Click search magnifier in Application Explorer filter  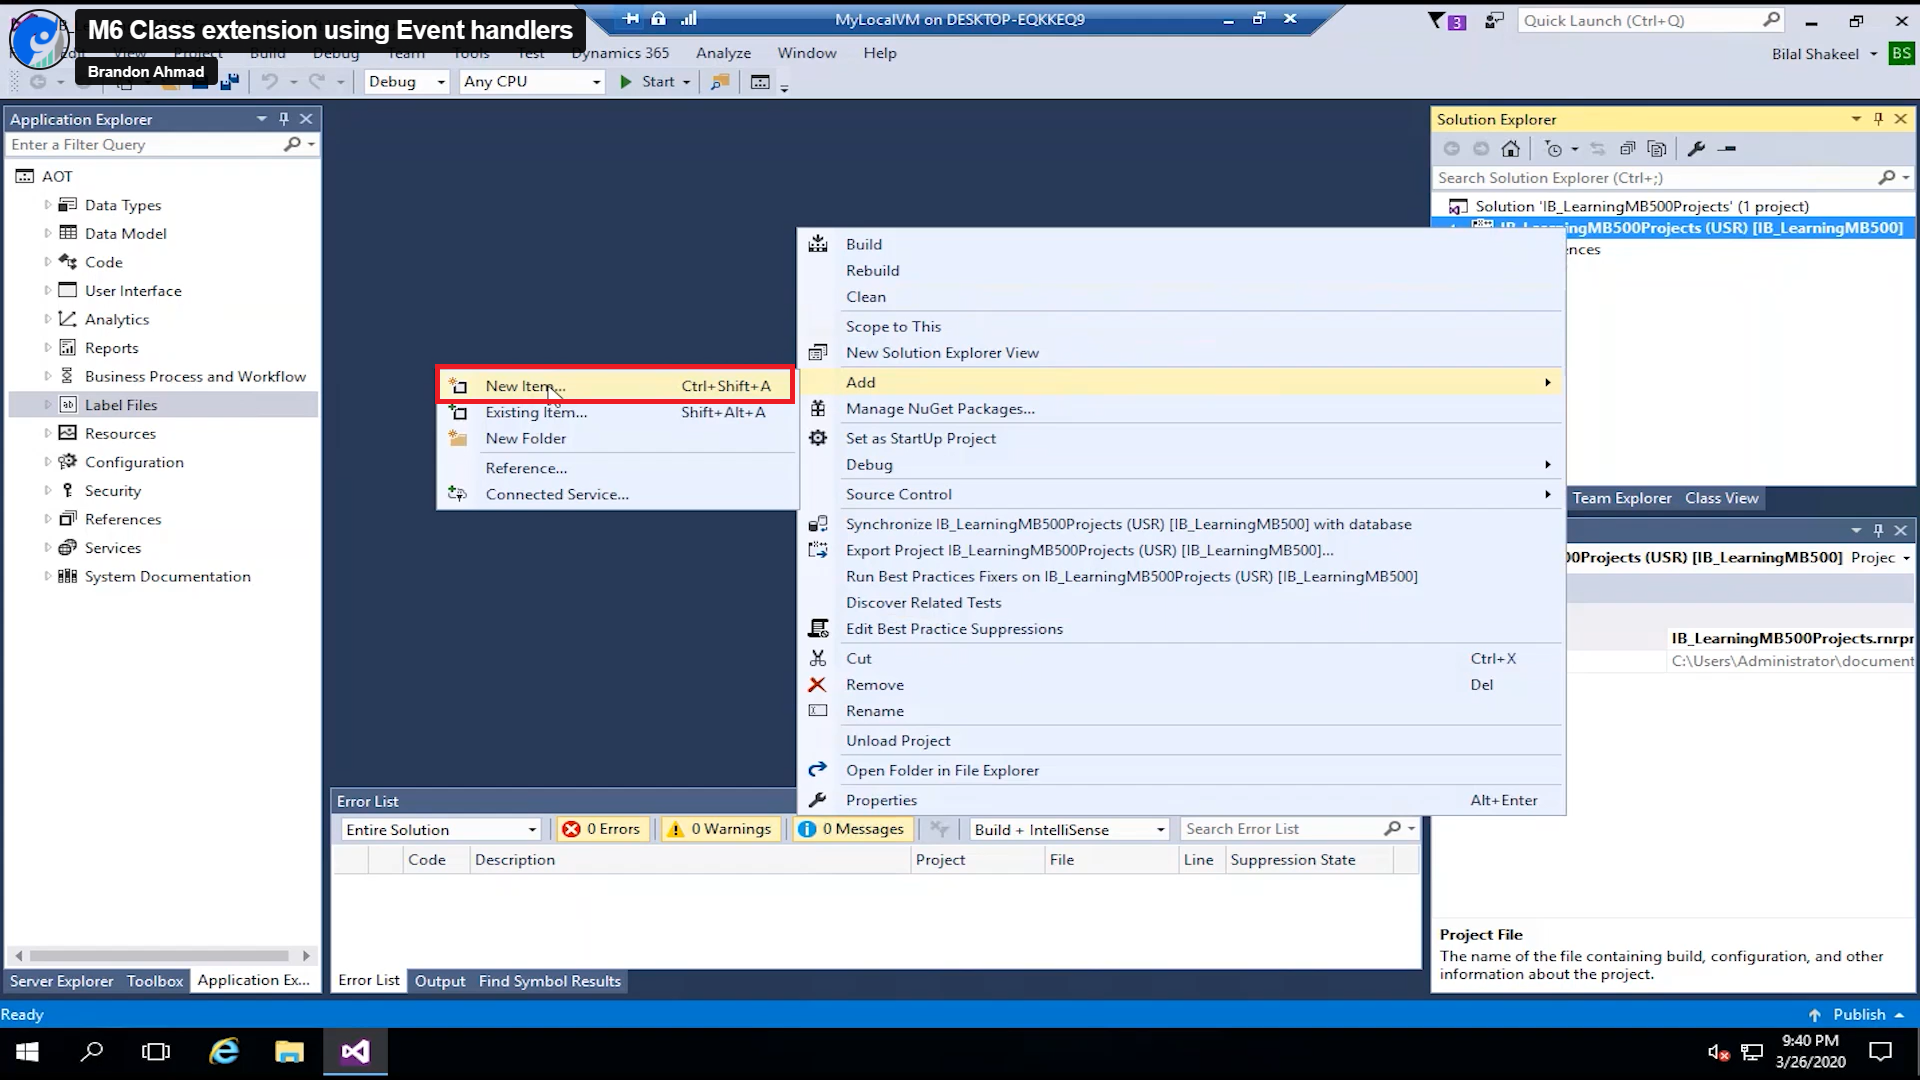pyautogui.click(x=292, y=145)
